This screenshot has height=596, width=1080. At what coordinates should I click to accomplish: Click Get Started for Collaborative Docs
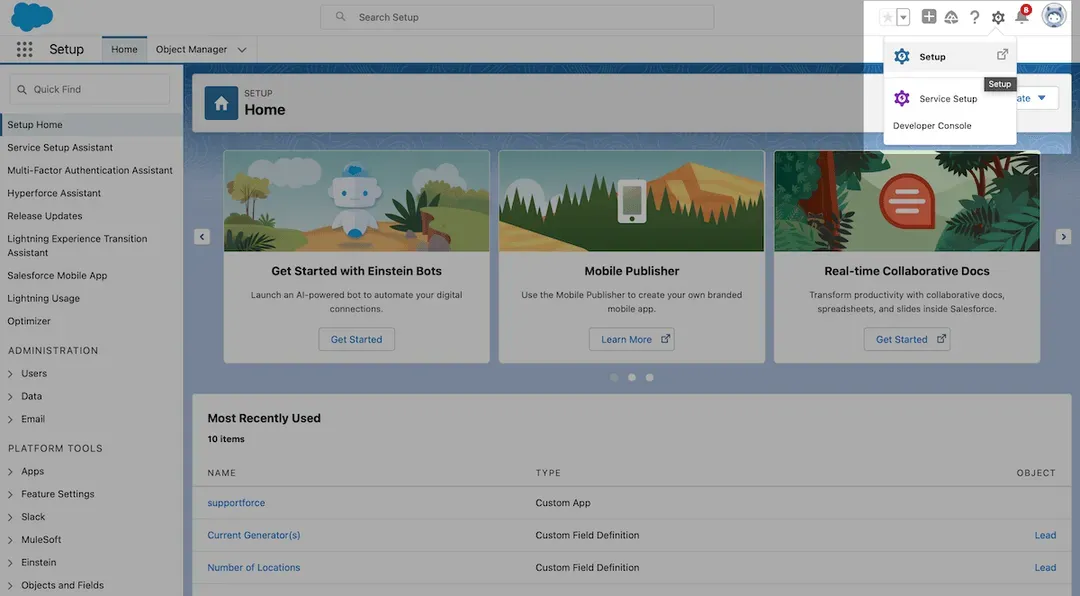pyautogui.click(x=907, y=339)
